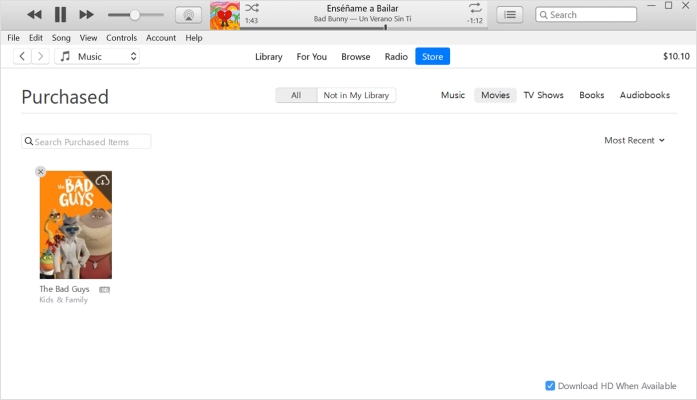Download The Bad Guys via the cloud icon
Screen dimensions: 697x400
(103, 180)
